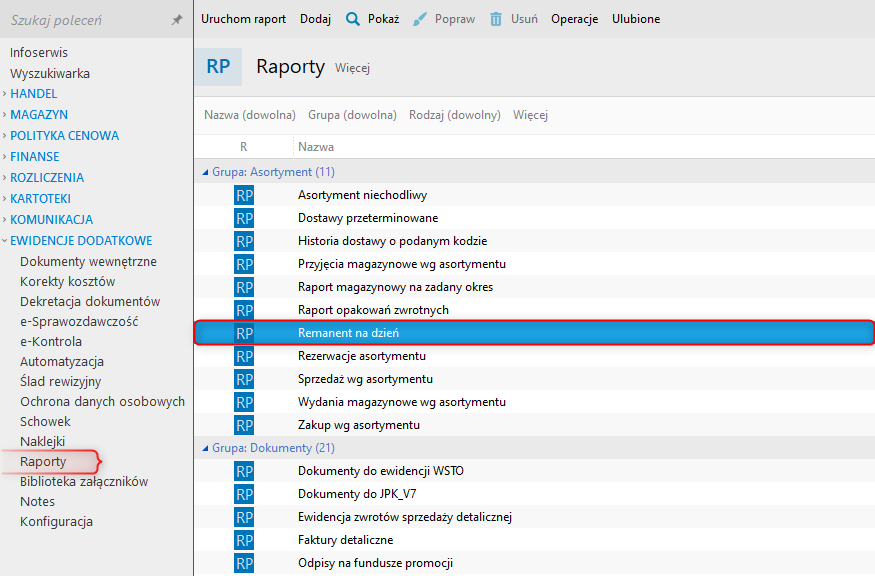This screenshot has height=576, width=875.
Task: Click the pin icon beside the search box
Action: 177,20
